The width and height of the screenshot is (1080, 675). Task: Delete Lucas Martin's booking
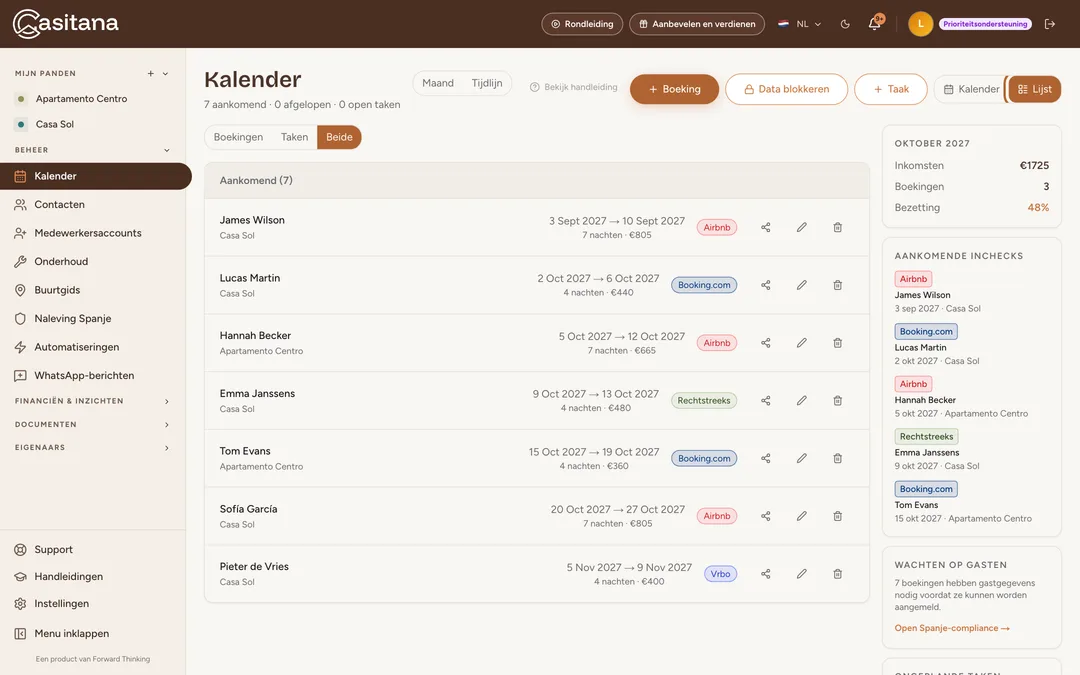pyautogui.click(x=838, y=285)
